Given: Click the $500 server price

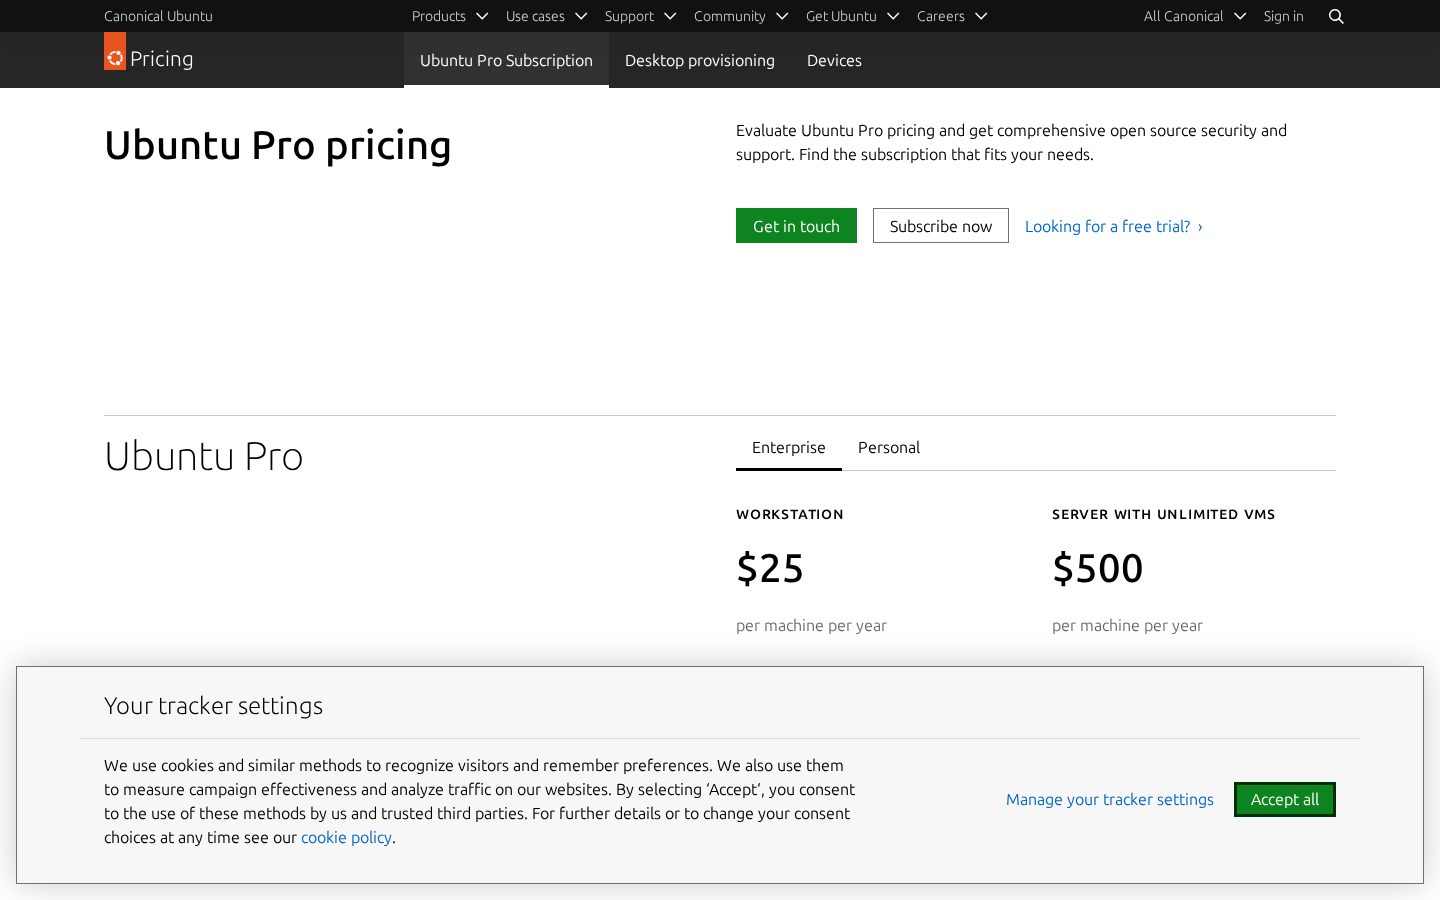Looking at the screenshot, I should pyautogui.click(x=1098, y=568).
